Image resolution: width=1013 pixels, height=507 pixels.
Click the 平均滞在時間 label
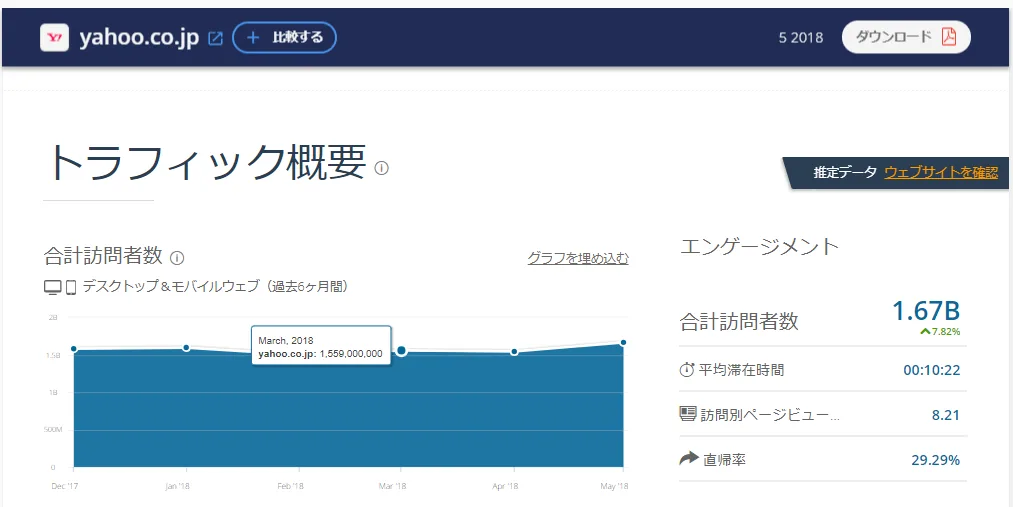coord(742,370)
